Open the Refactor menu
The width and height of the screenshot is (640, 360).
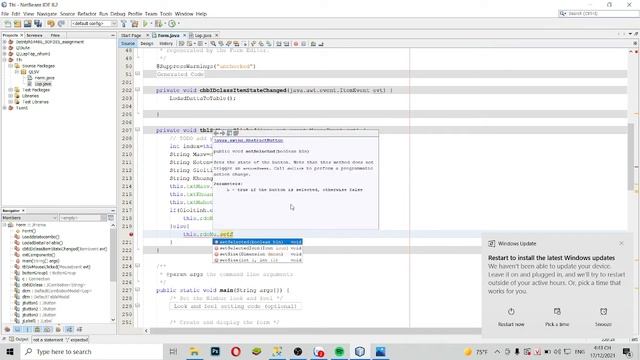pyautogui.click(x=87, y=14)
